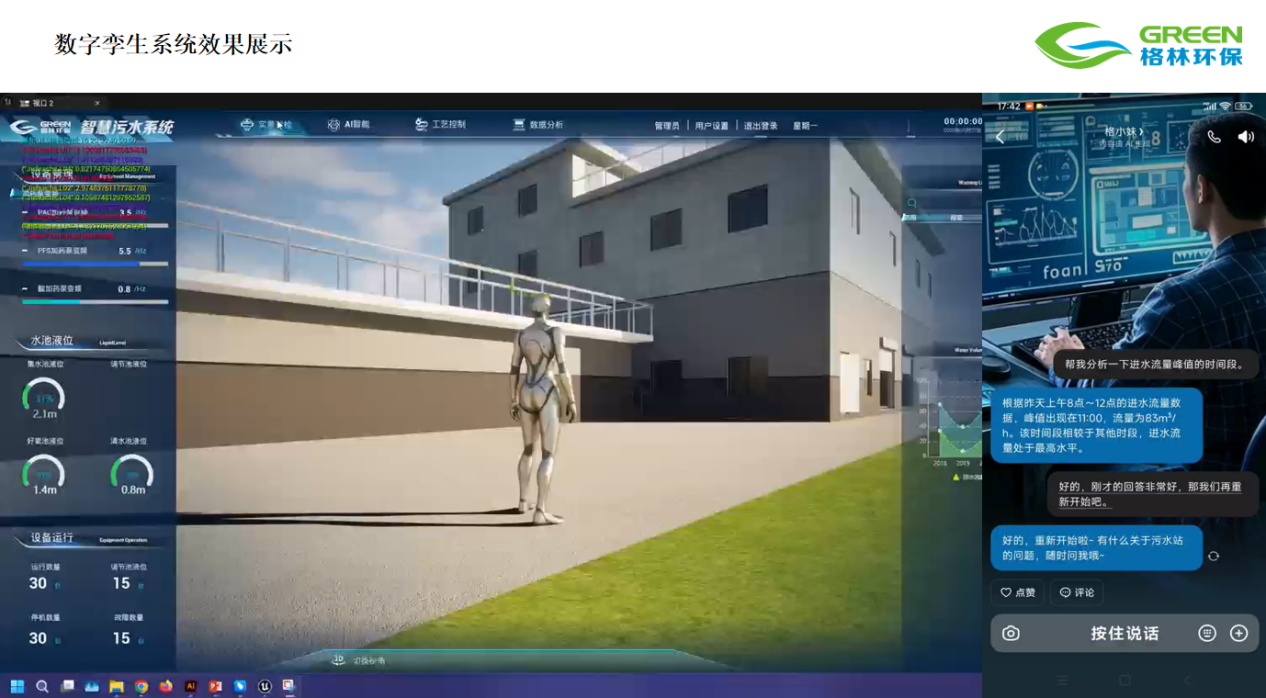Tap the plus icon for more options
Screen dimensions: 1266x698
(1239, 633)
